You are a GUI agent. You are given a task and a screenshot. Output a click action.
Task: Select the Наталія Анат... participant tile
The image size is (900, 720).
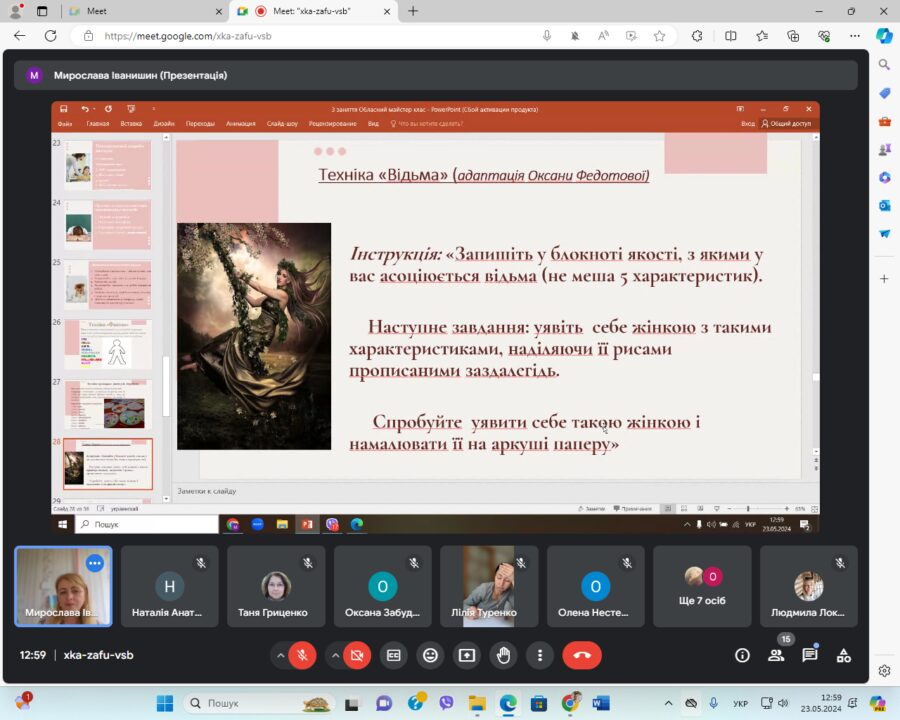click(170, 586)
